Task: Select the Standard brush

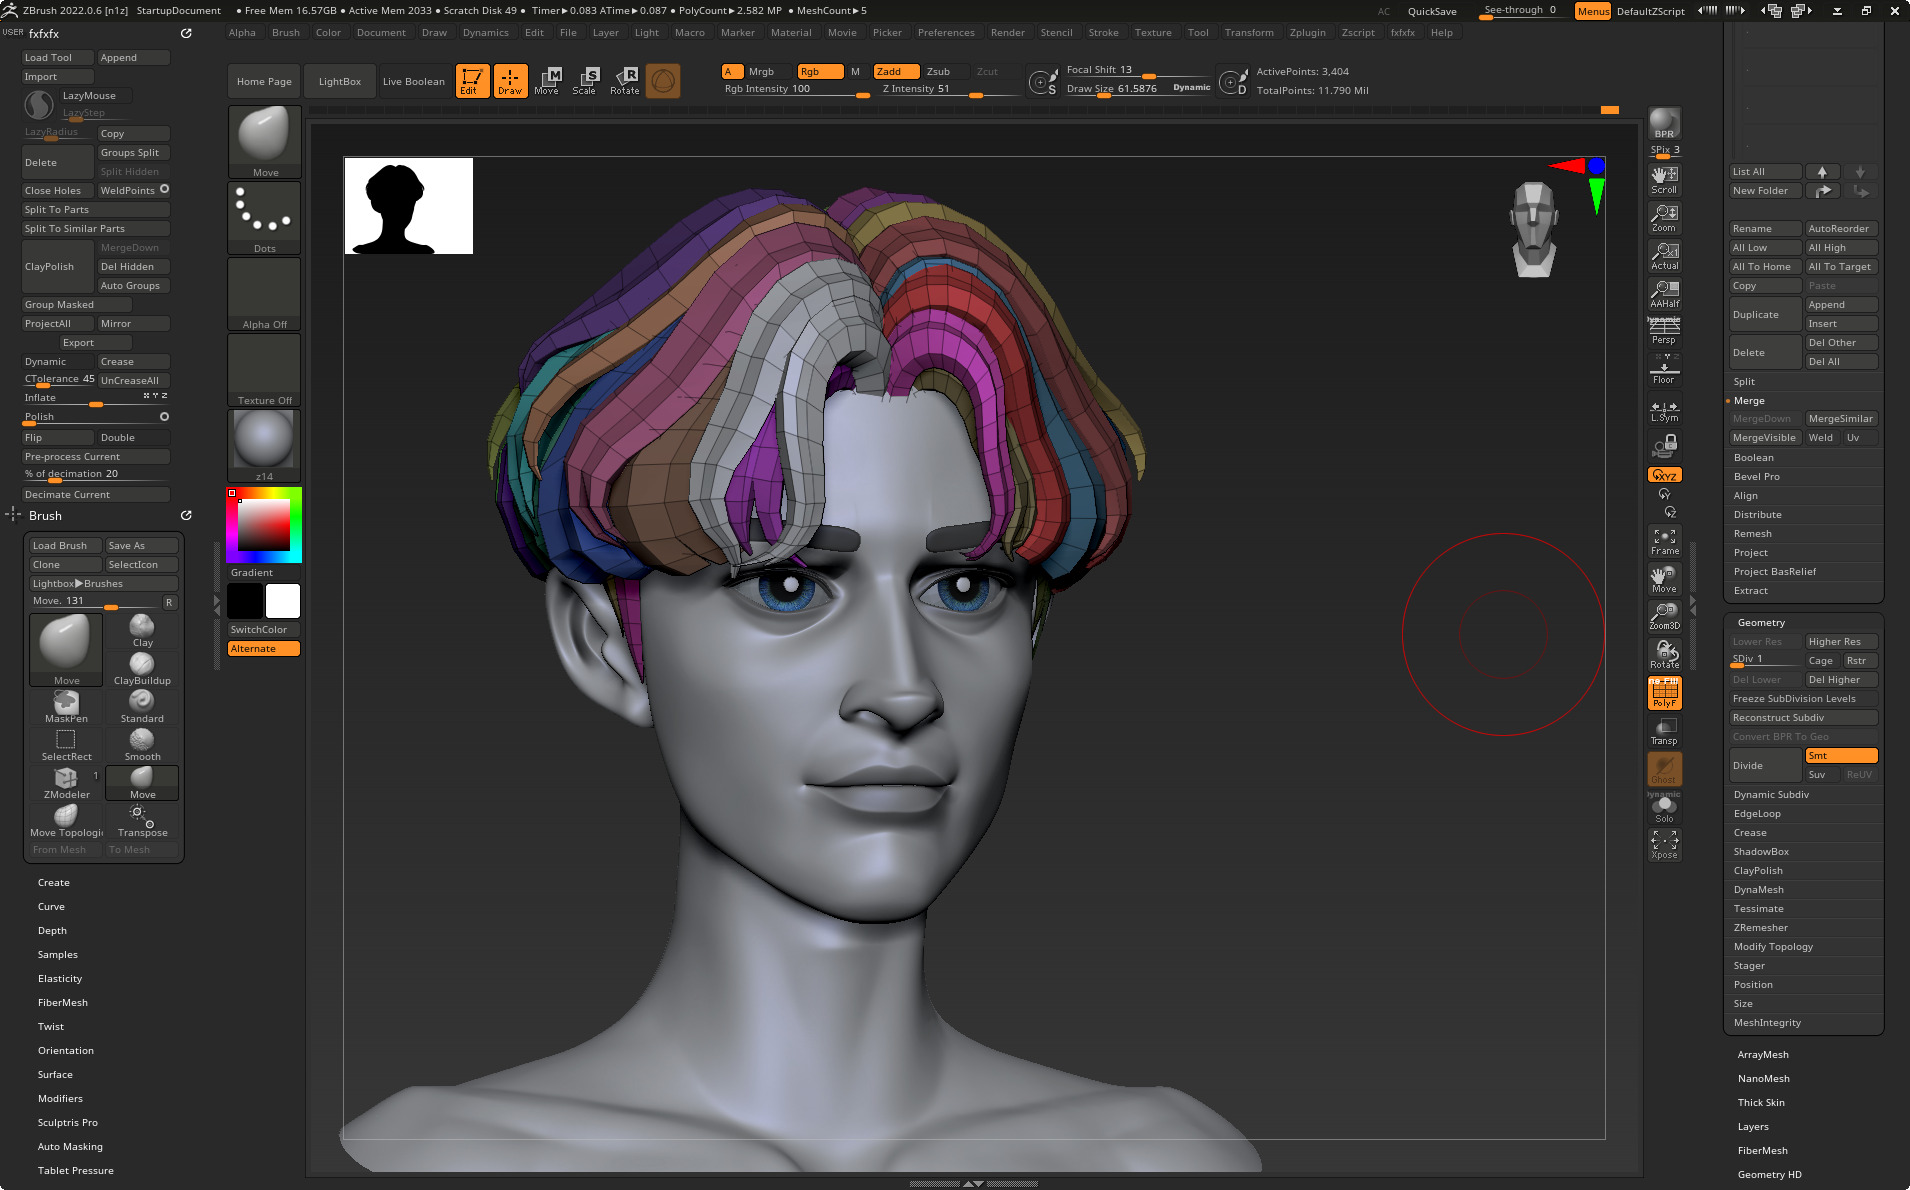Action: (x=142, y=707)
